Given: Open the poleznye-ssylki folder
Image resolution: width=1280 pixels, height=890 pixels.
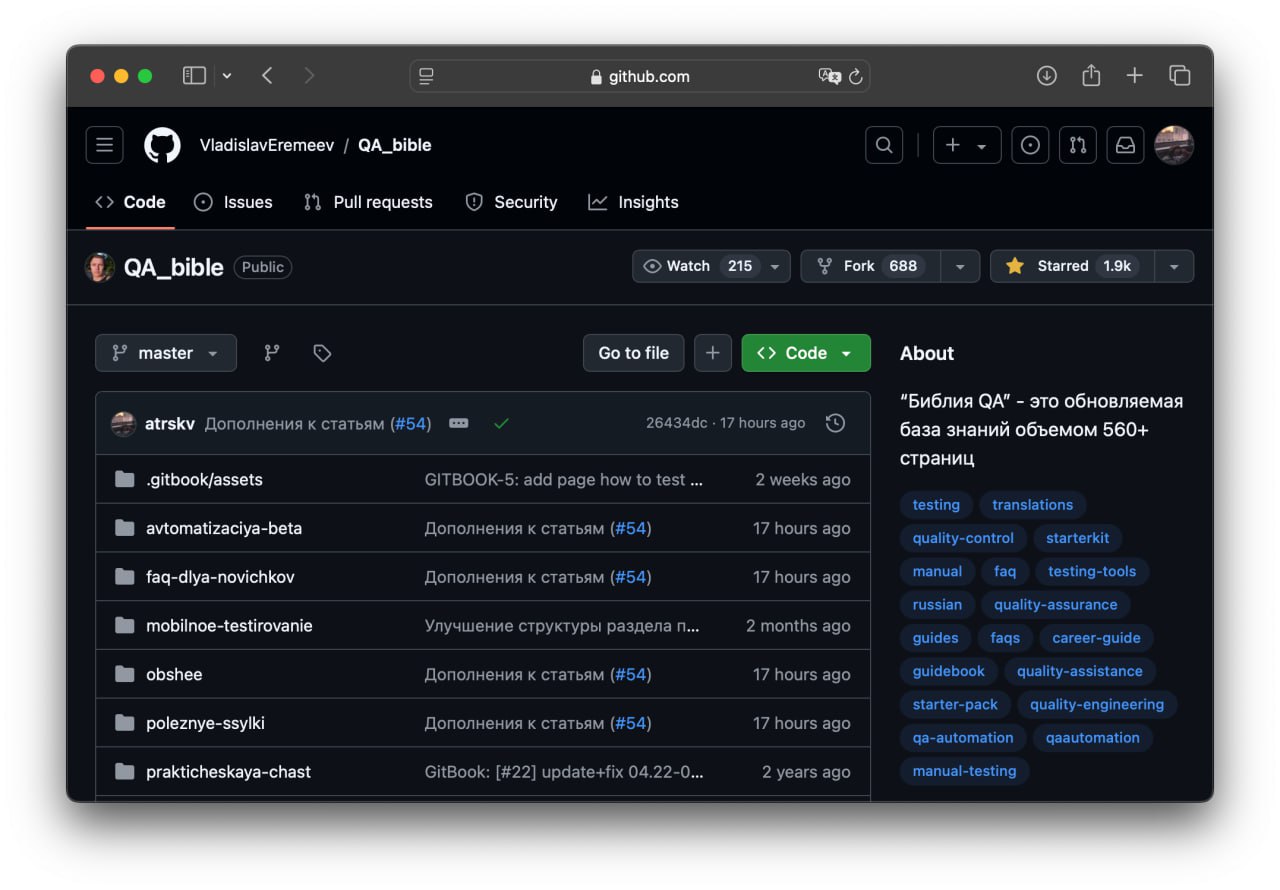Looking at the screenshot, I should [x=205, y=723].
